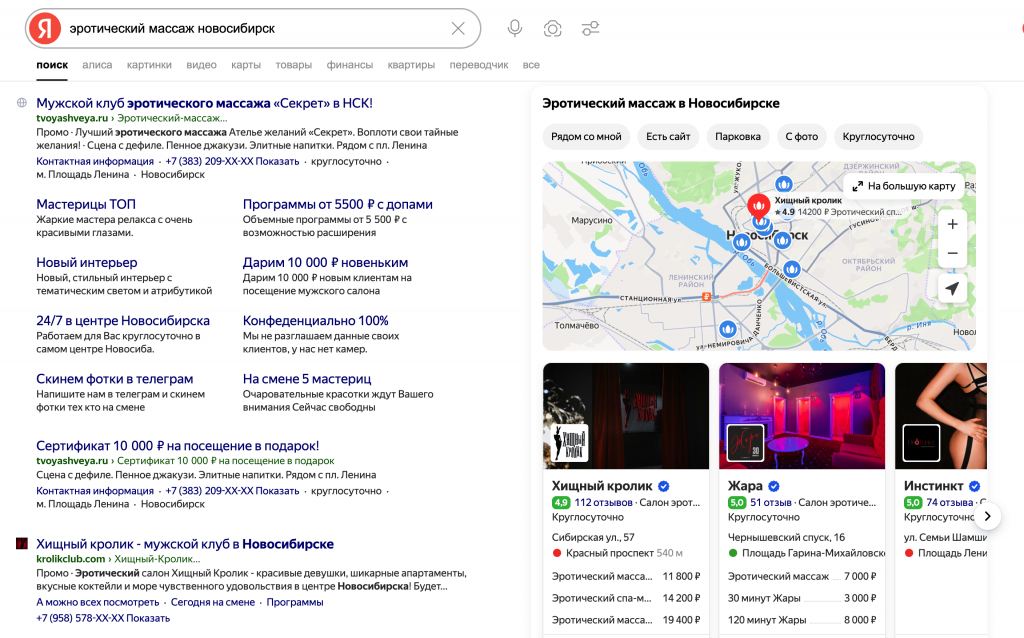Screen dimensions: 1024x638
Task: Click the map geolocation arrow icon
Action: tap(952, 289)
